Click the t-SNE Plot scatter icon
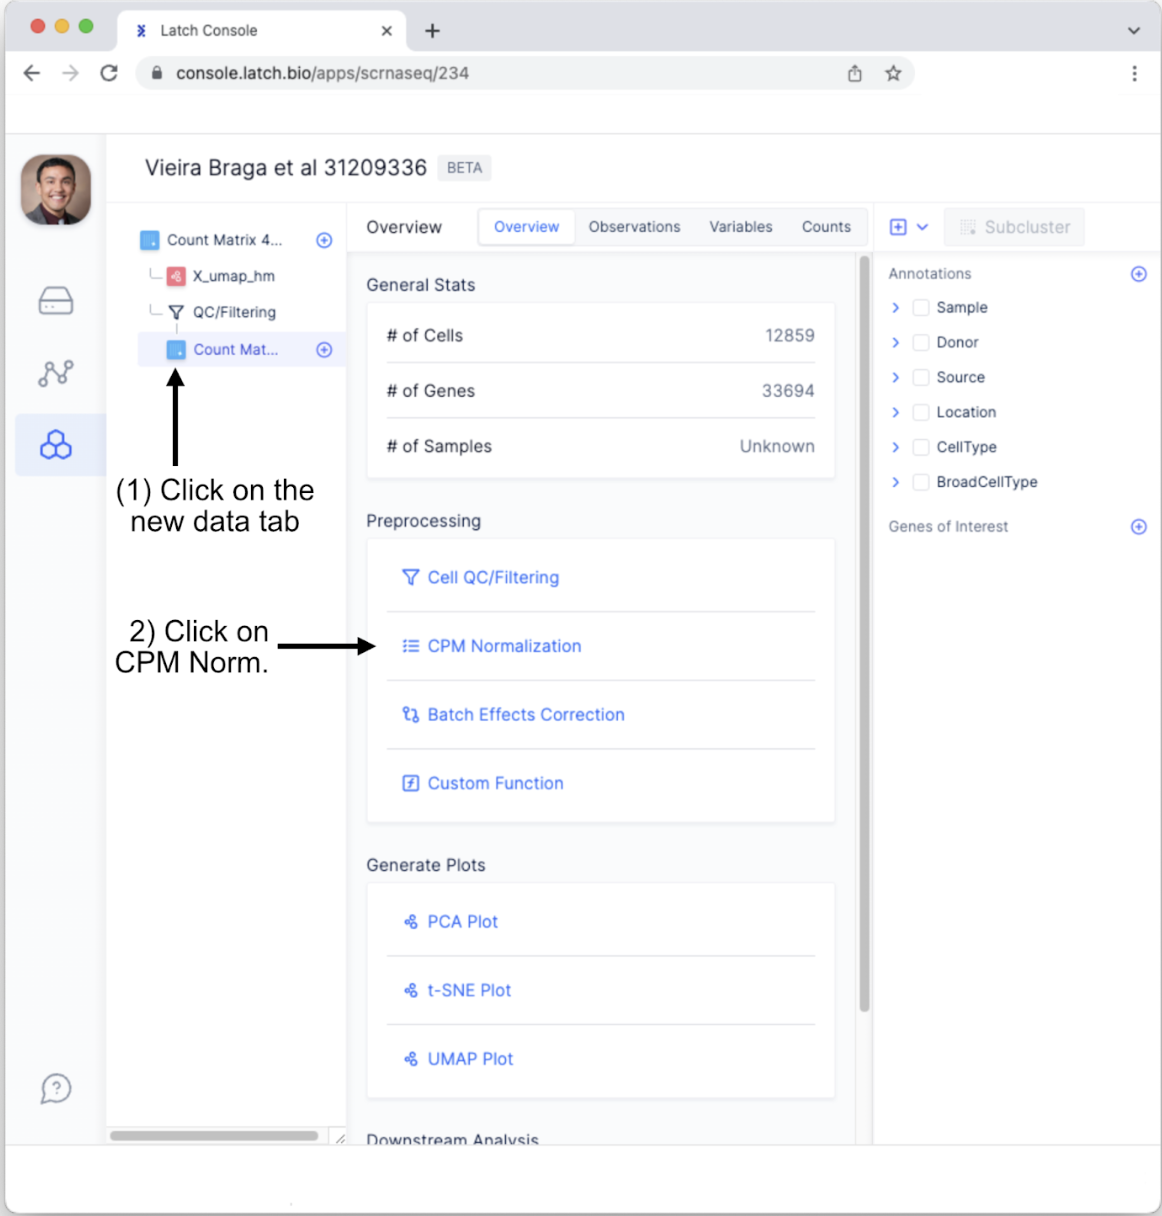 (x=410, y=990)
